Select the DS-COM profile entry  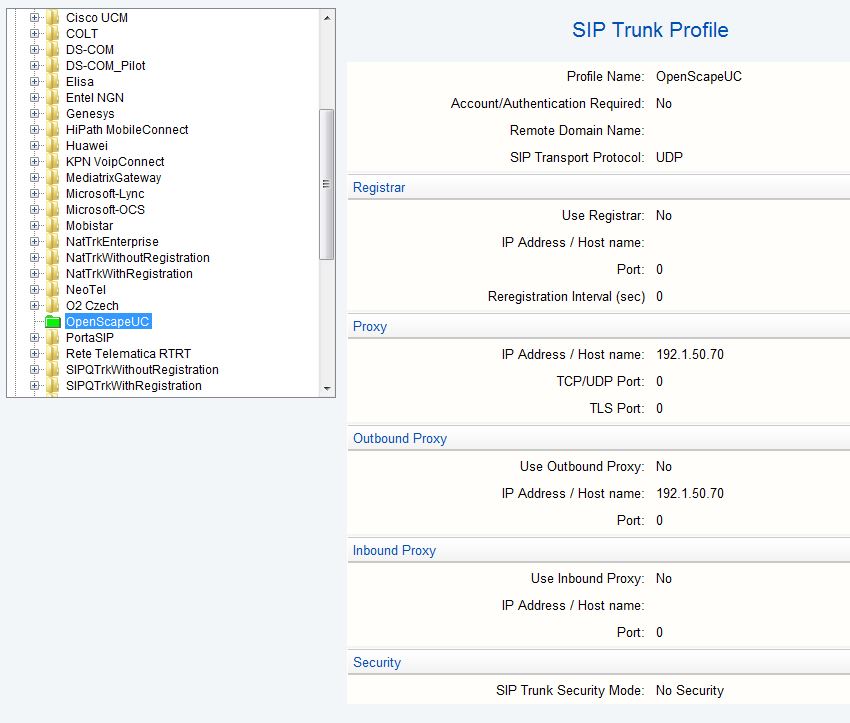[x=90, y=50]
